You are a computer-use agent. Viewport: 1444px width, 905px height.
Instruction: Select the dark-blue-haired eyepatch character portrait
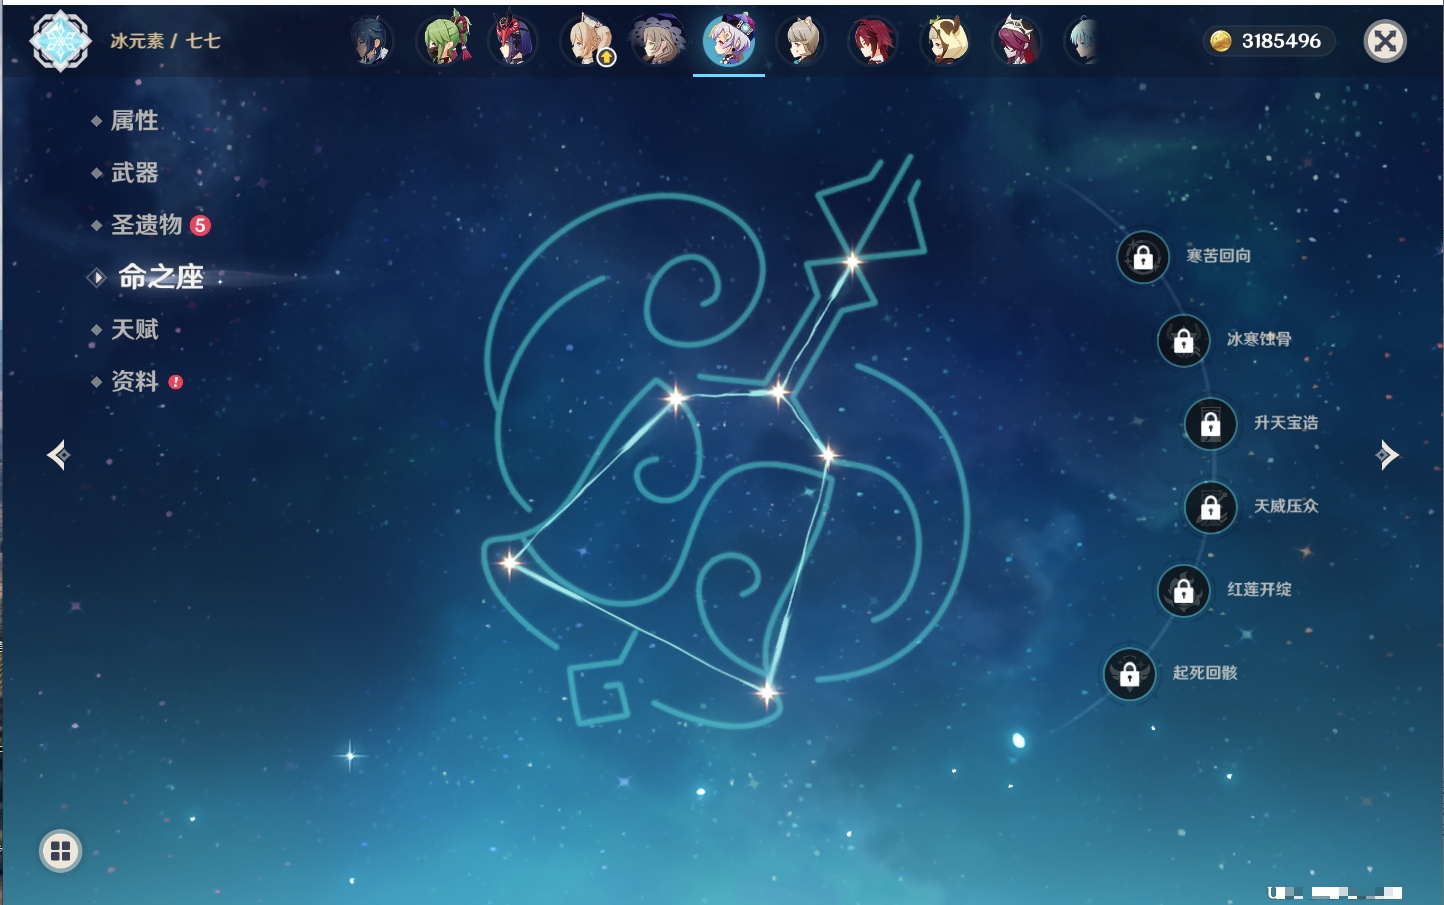[371, 41]
